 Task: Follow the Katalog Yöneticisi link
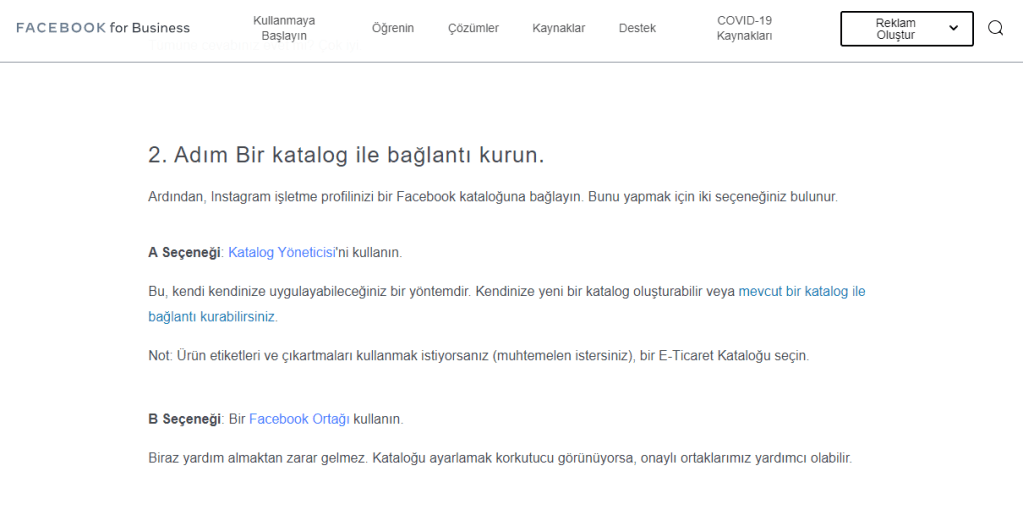coord(281,253)
